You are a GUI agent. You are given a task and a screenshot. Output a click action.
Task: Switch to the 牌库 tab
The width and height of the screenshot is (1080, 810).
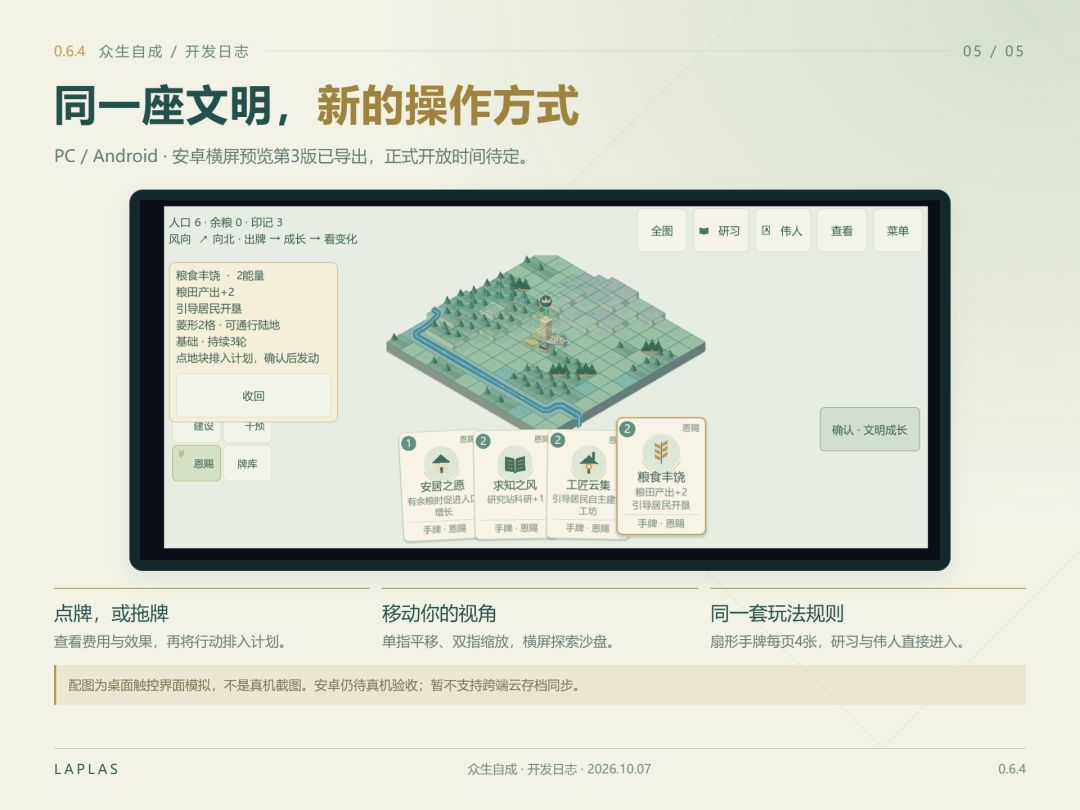pos(247,464)
